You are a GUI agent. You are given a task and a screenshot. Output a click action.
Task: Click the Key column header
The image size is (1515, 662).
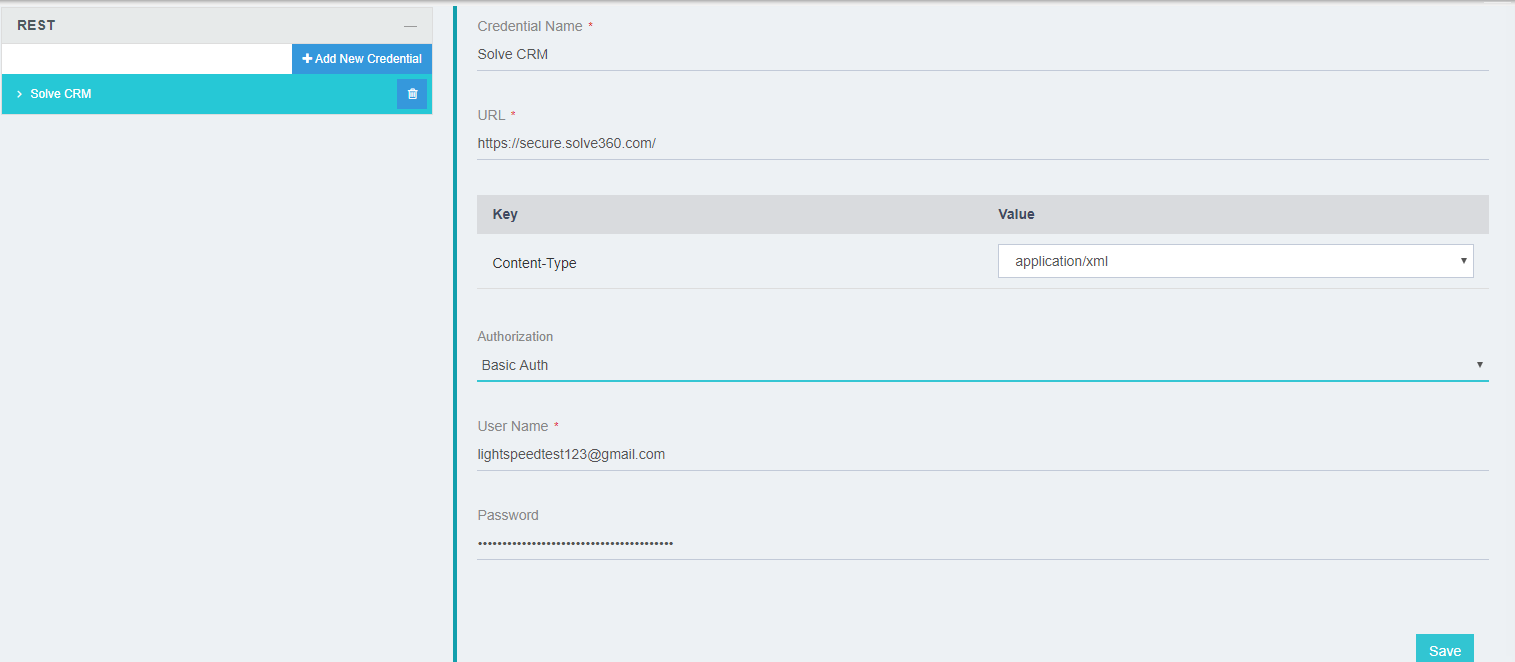coord(505,214)
